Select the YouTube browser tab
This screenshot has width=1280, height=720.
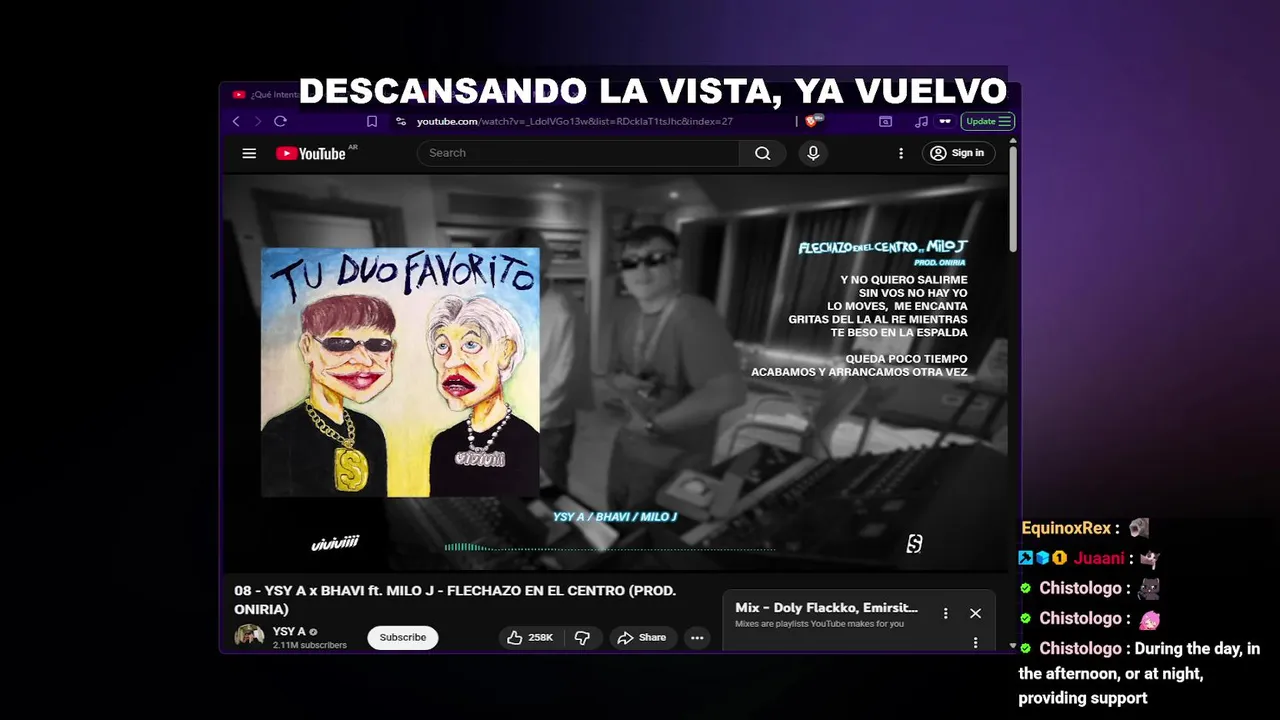click(x=265, y=95)
